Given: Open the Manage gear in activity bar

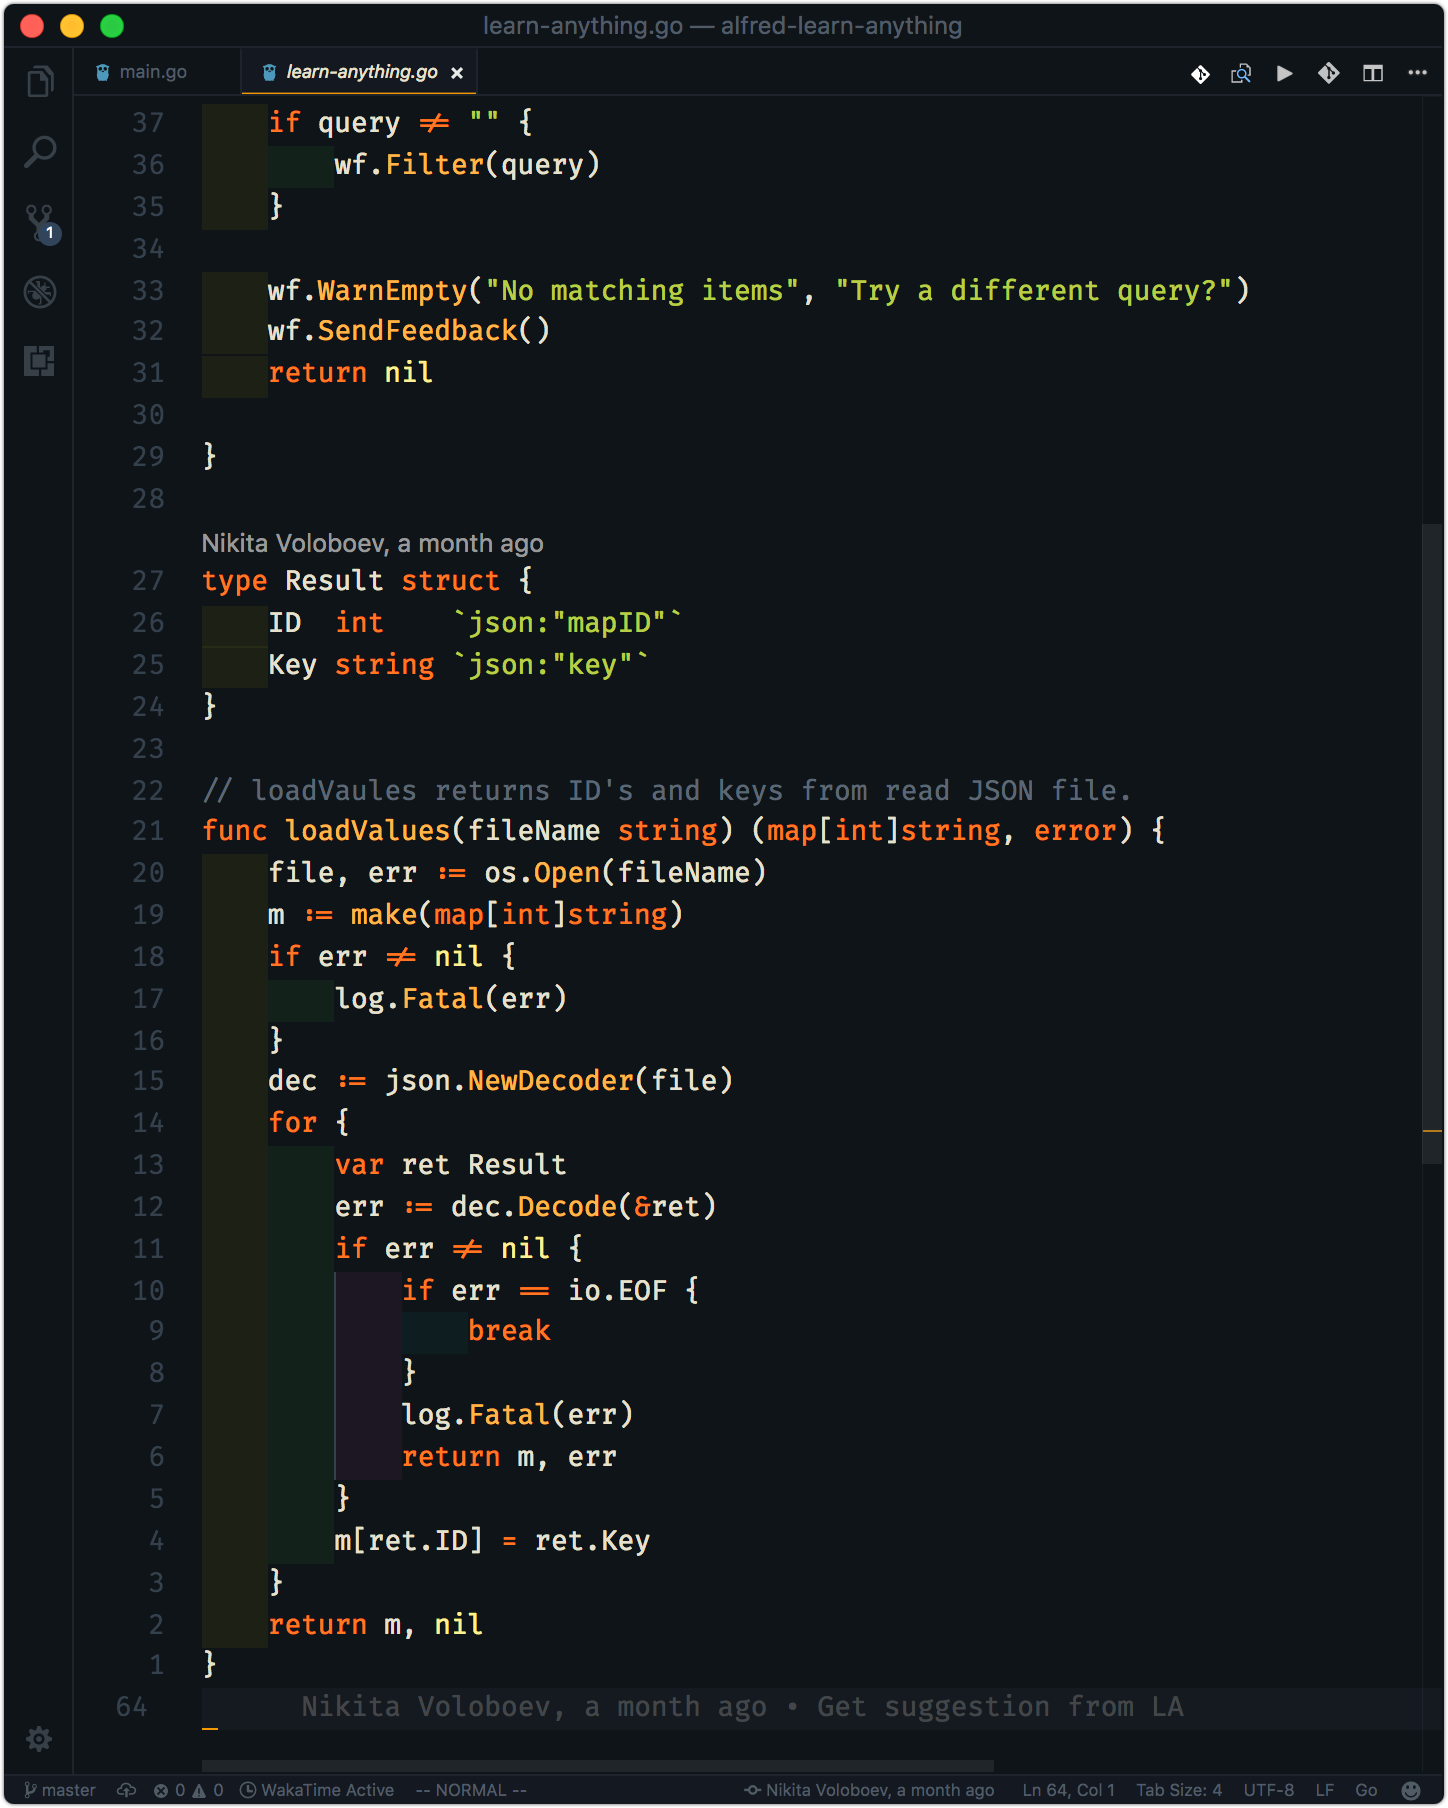Looking at the screenshot, I should [39, 1739].
